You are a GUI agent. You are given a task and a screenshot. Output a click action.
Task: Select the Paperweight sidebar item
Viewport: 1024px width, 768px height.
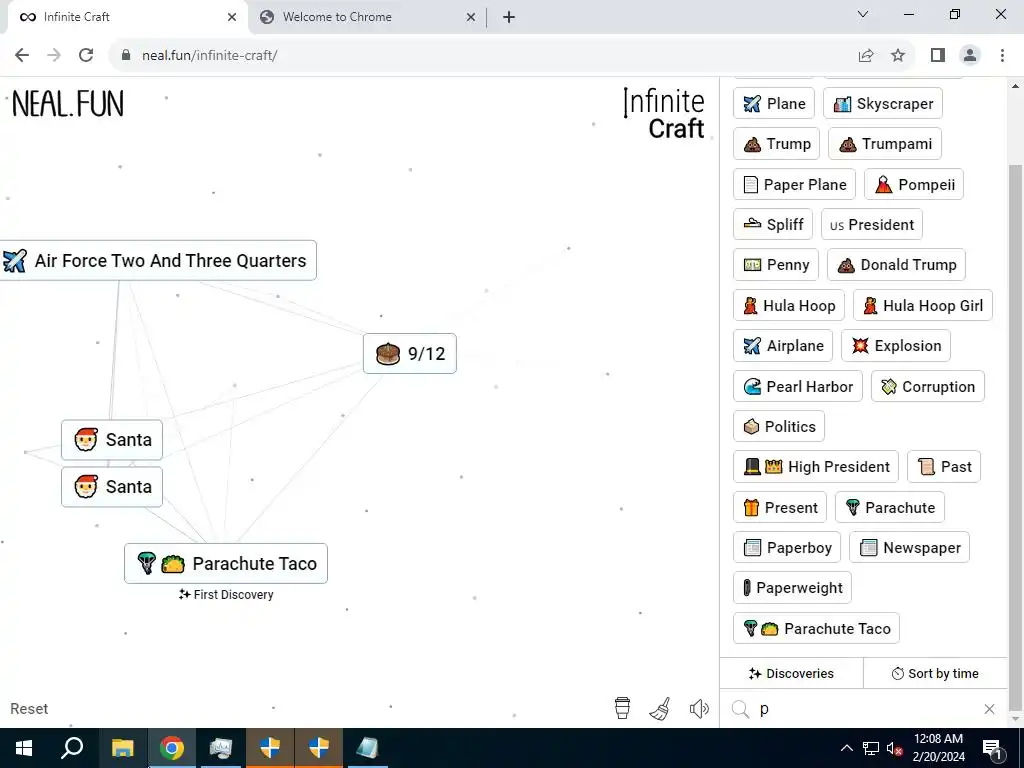pyautogui.click(x=792, y=588)
